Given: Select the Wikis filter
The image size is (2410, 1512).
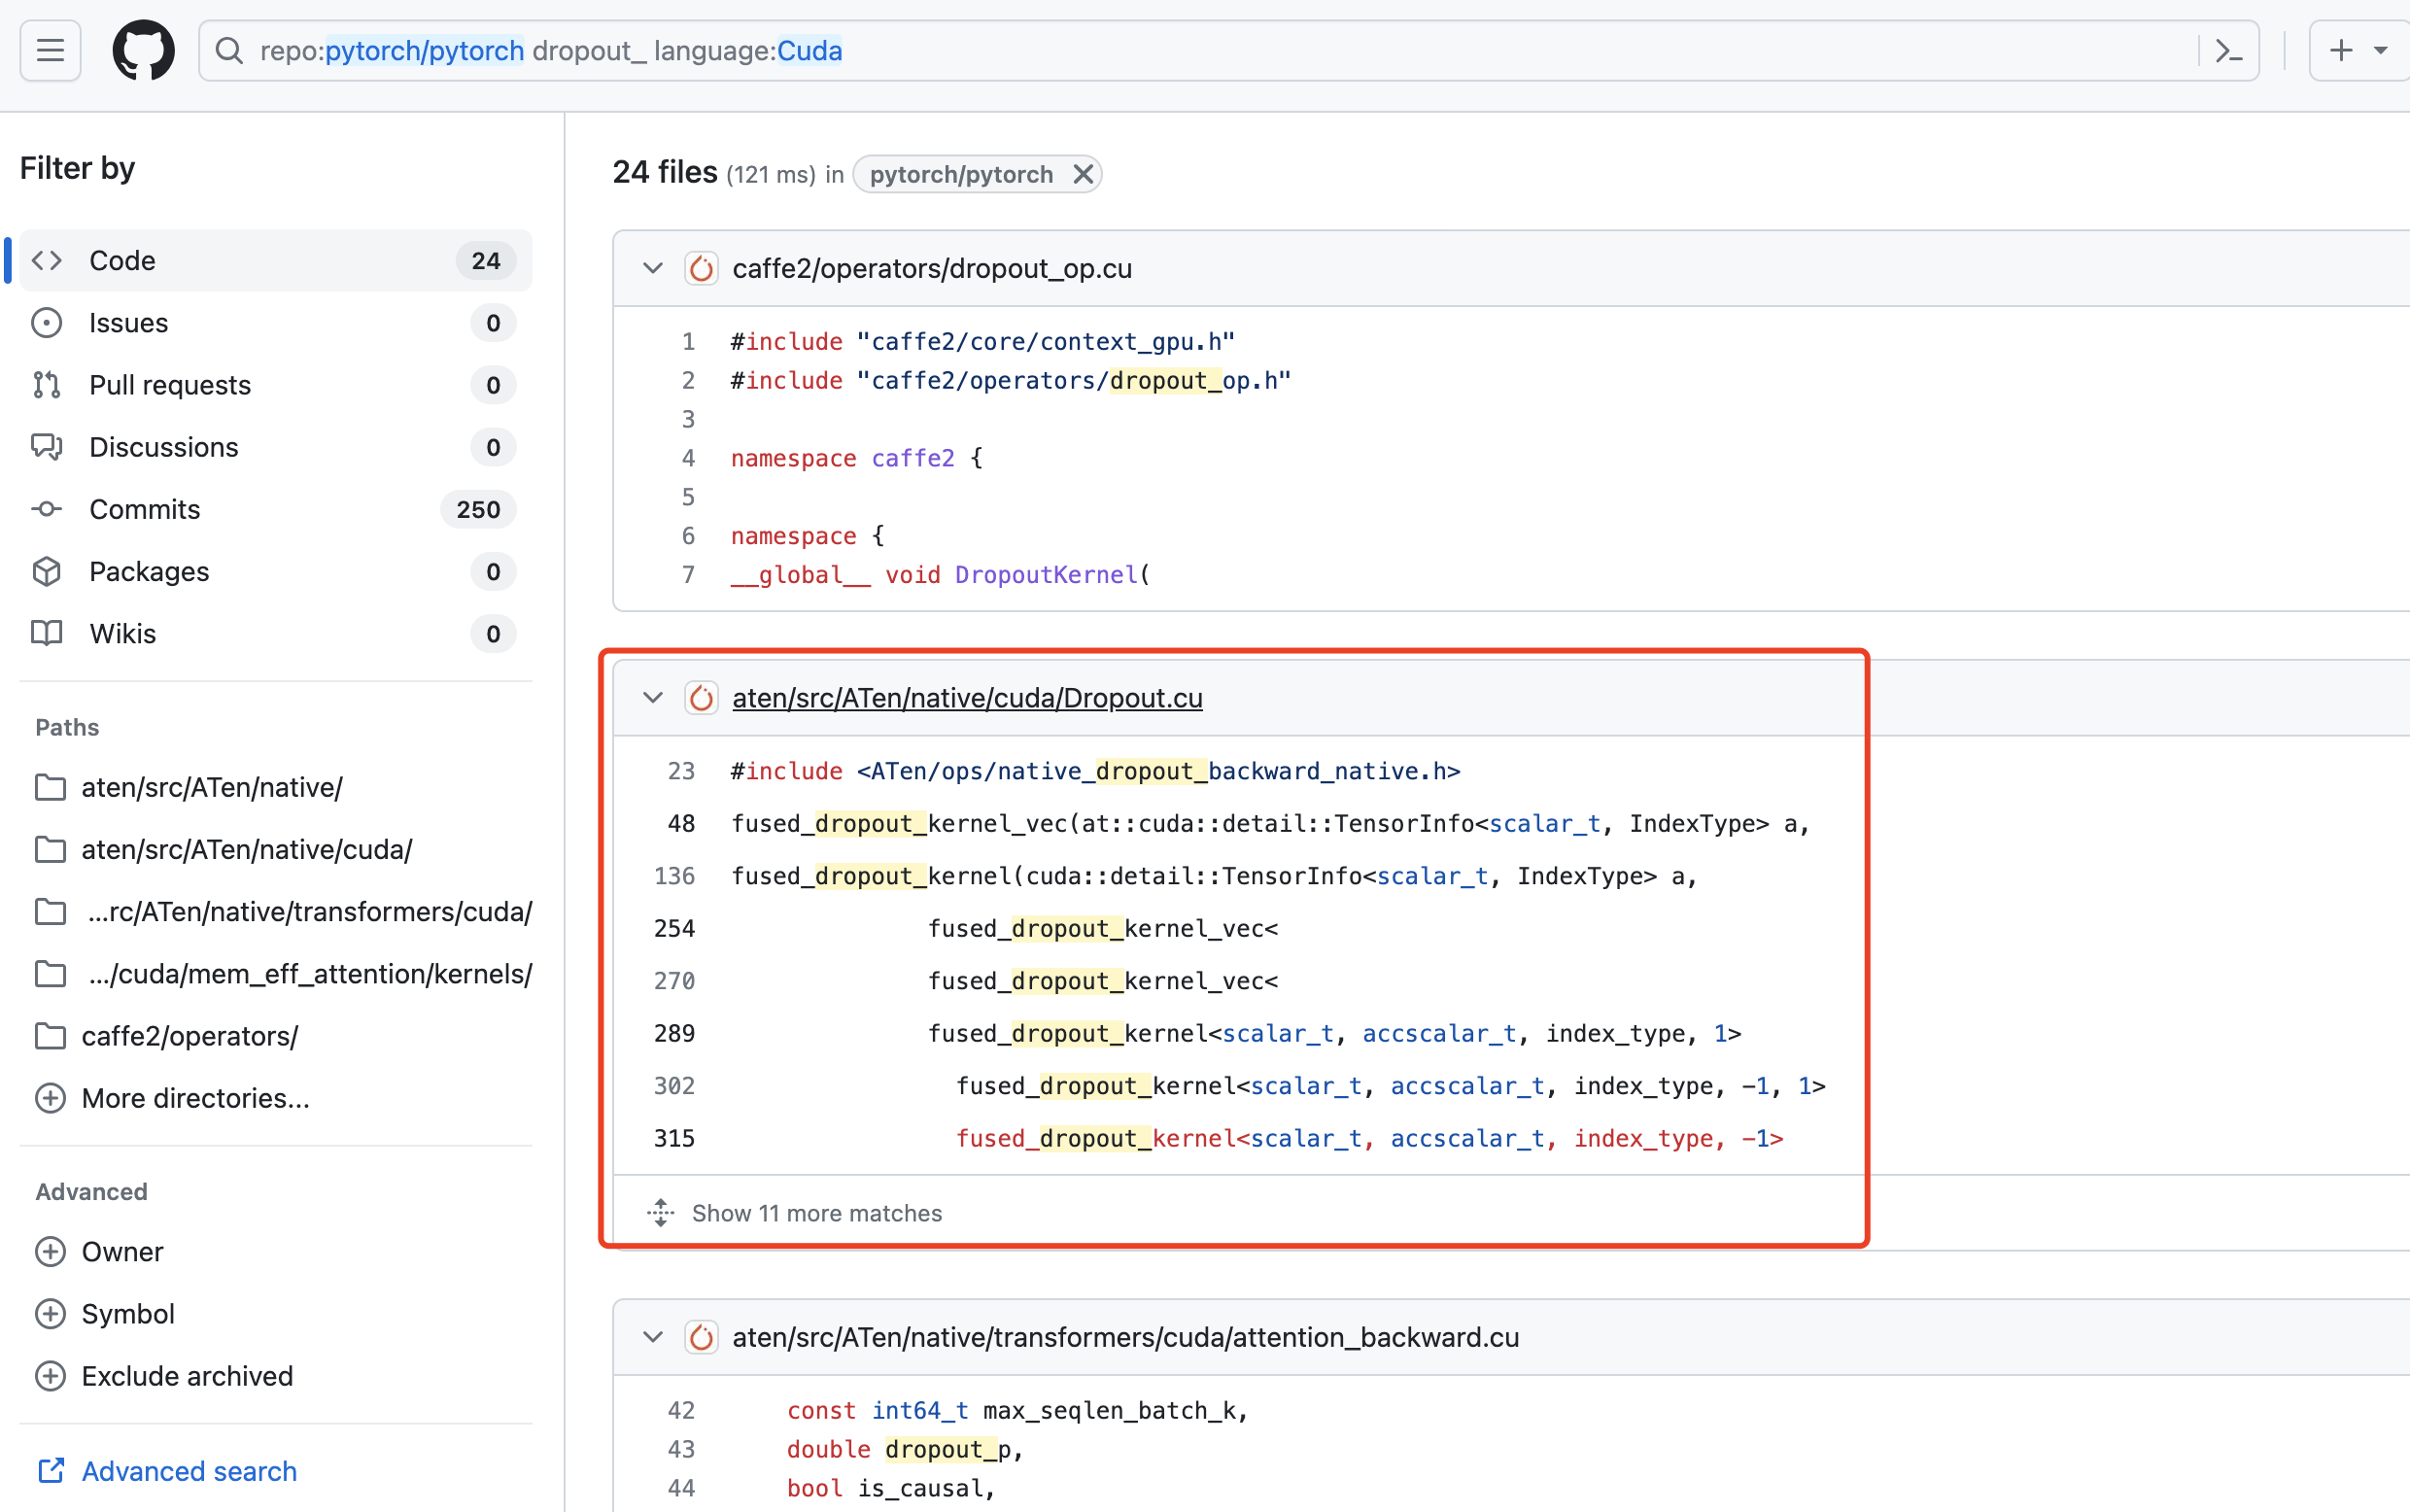Looking at the screenshot, I should tap(275, 633).
